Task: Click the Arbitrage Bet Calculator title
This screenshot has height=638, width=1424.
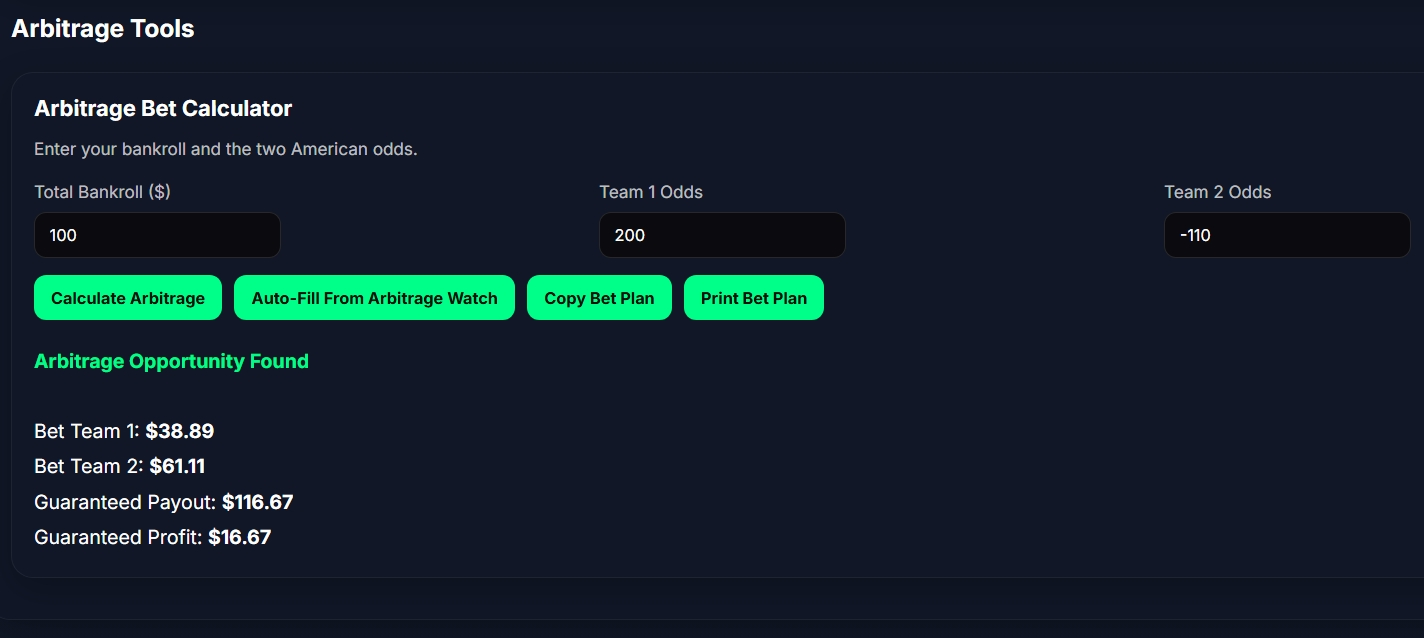Action: click(163, 108)
